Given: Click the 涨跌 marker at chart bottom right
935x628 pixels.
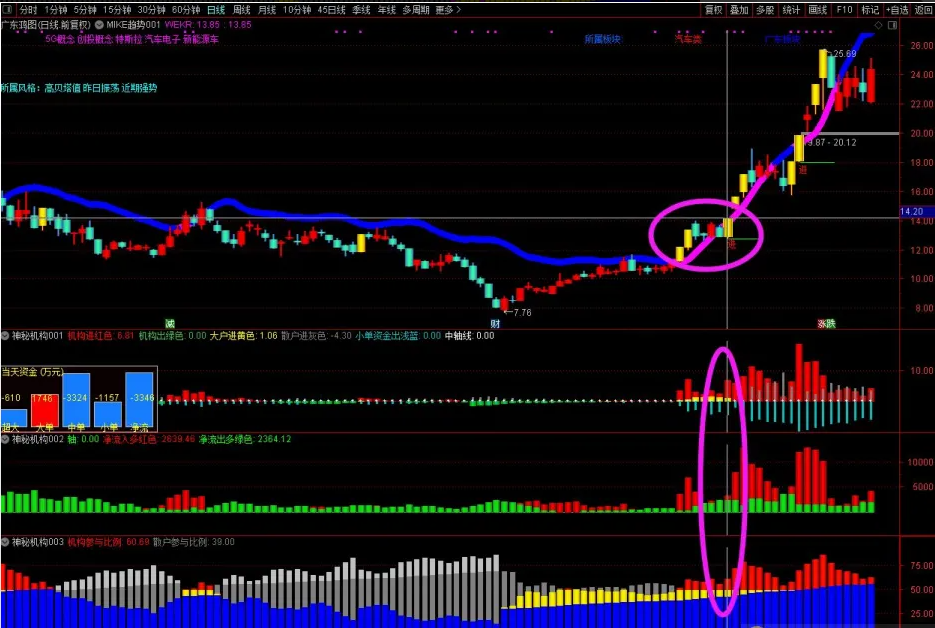Looking at the screenshot, I should tap(826, 323).
